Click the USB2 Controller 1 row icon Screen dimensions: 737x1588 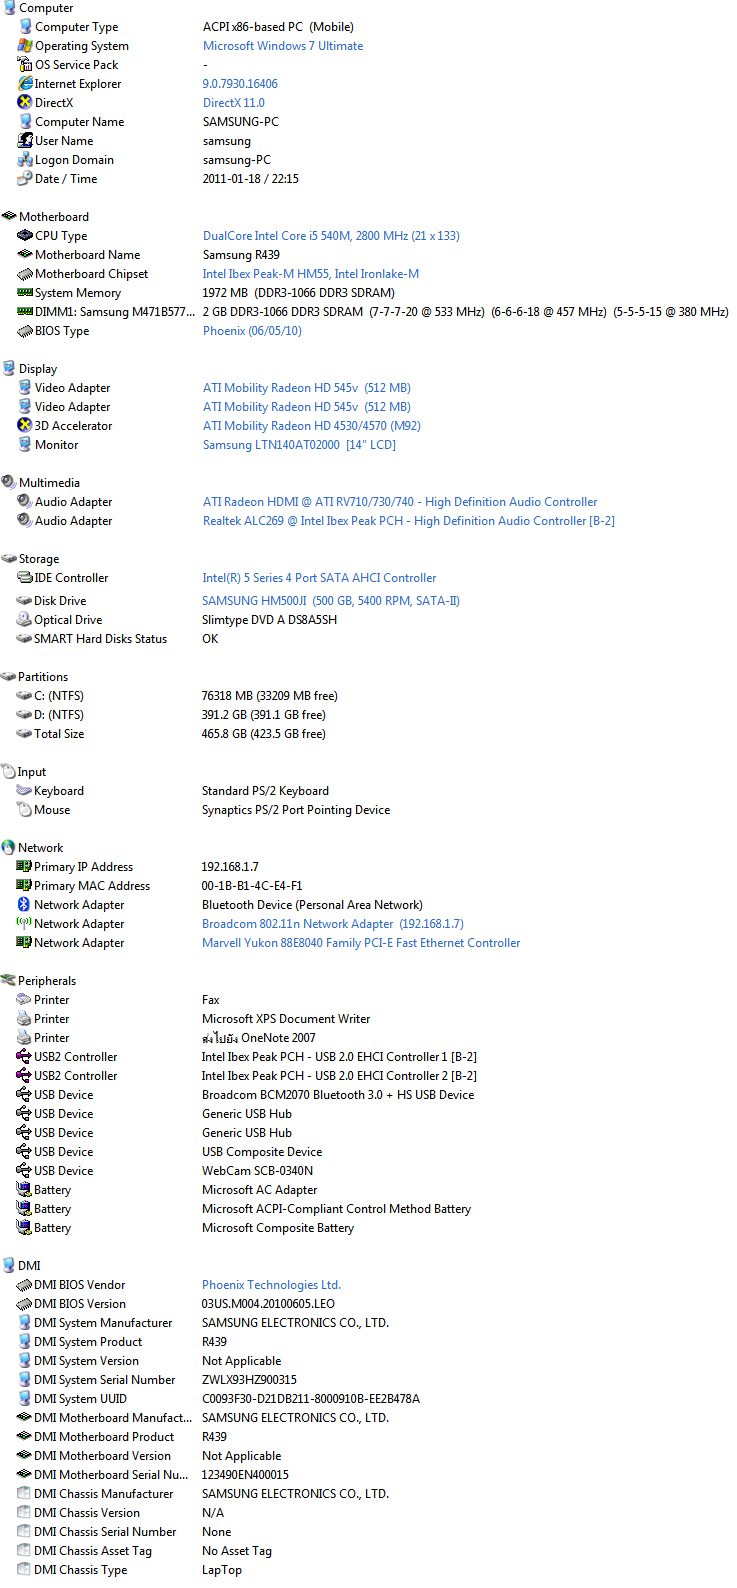[24, 1057]
